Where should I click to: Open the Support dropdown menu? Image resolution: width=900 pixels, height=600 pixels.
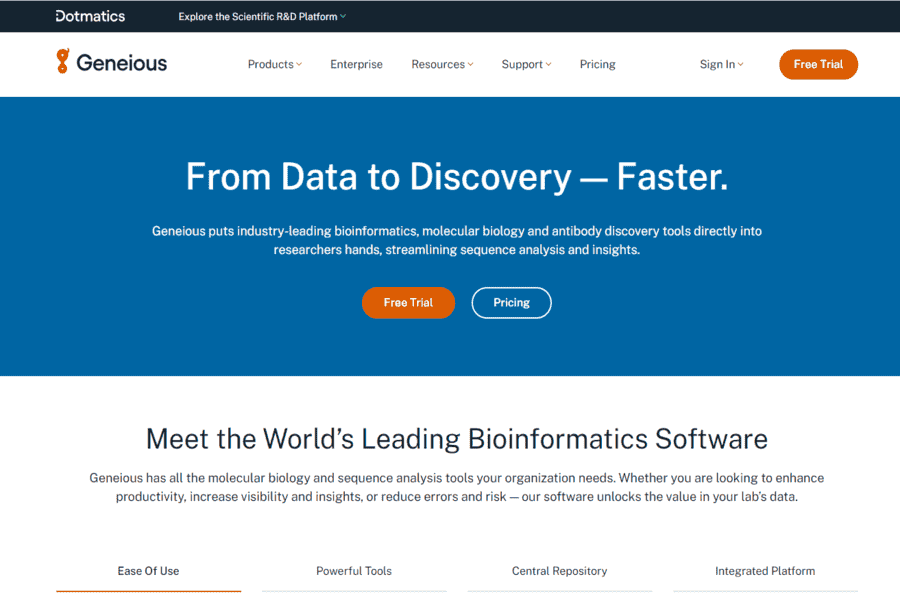[x=526, y=64]
